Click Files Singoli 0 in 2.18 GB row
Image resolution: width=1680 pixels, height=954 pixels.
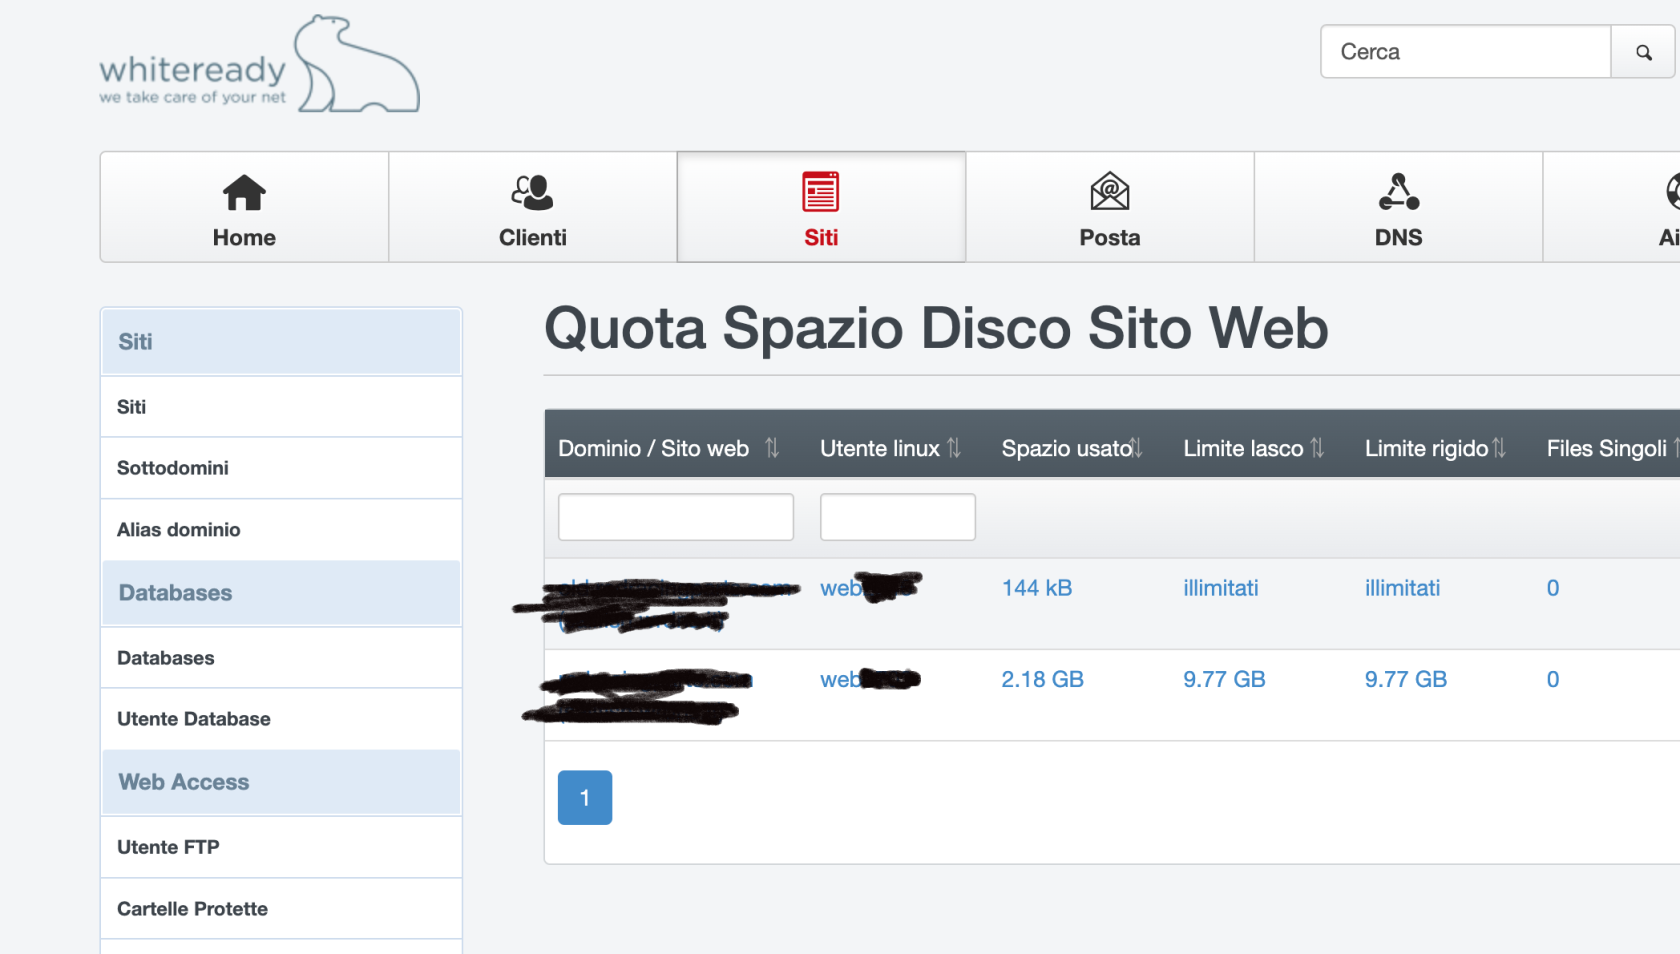pos(1553,679)
